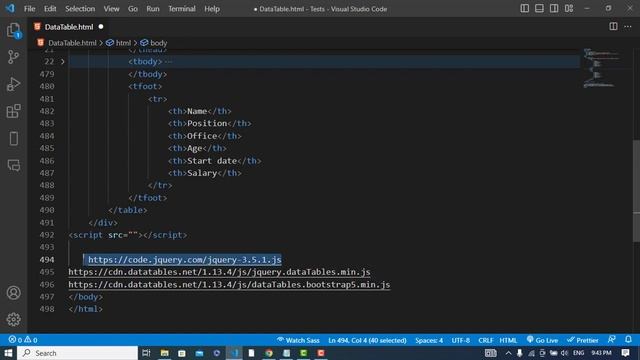
Task: Change end of line sequence CRLF
Action: pyautogui.click(x=485, y=340)
